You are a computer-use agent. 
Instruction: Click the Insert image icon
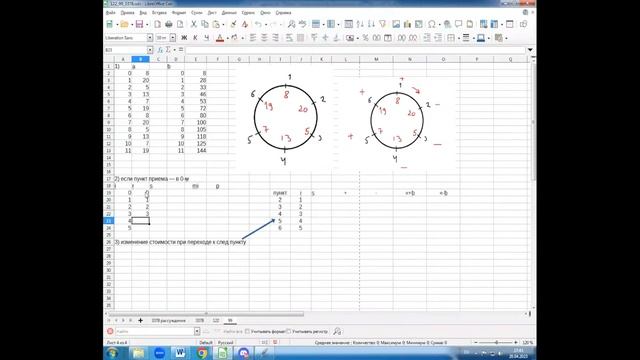pos(396,24)
